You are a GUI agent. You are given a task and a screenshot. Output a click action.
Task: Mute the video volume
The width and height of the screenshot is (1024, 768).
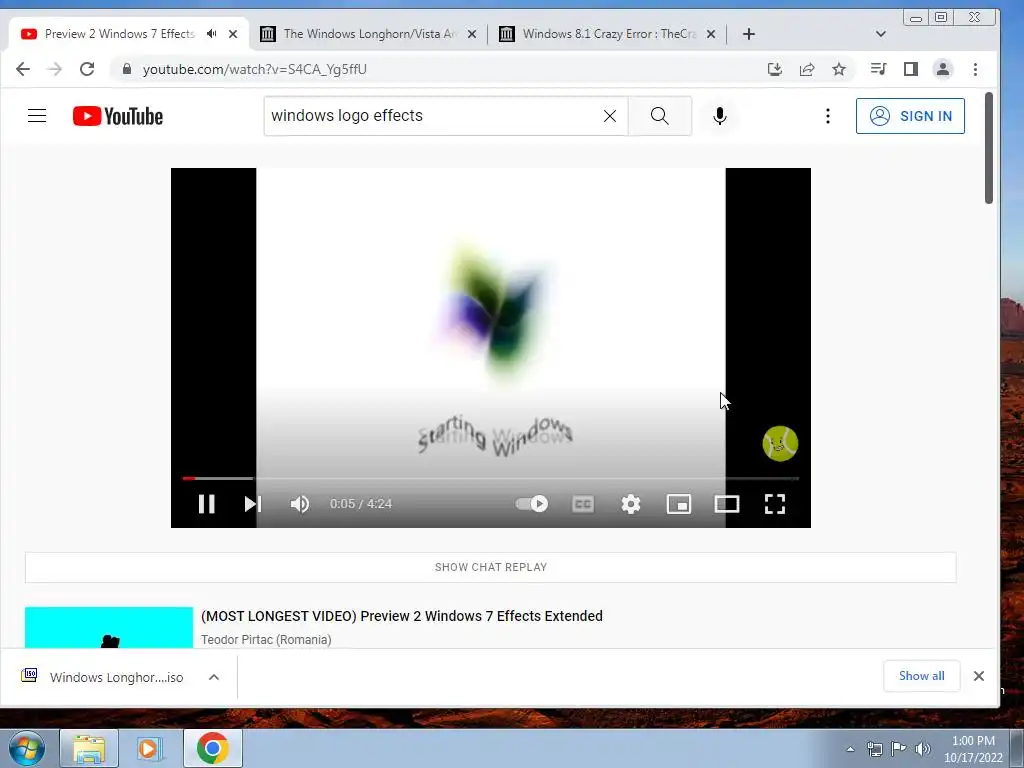[x=300, y=504]
